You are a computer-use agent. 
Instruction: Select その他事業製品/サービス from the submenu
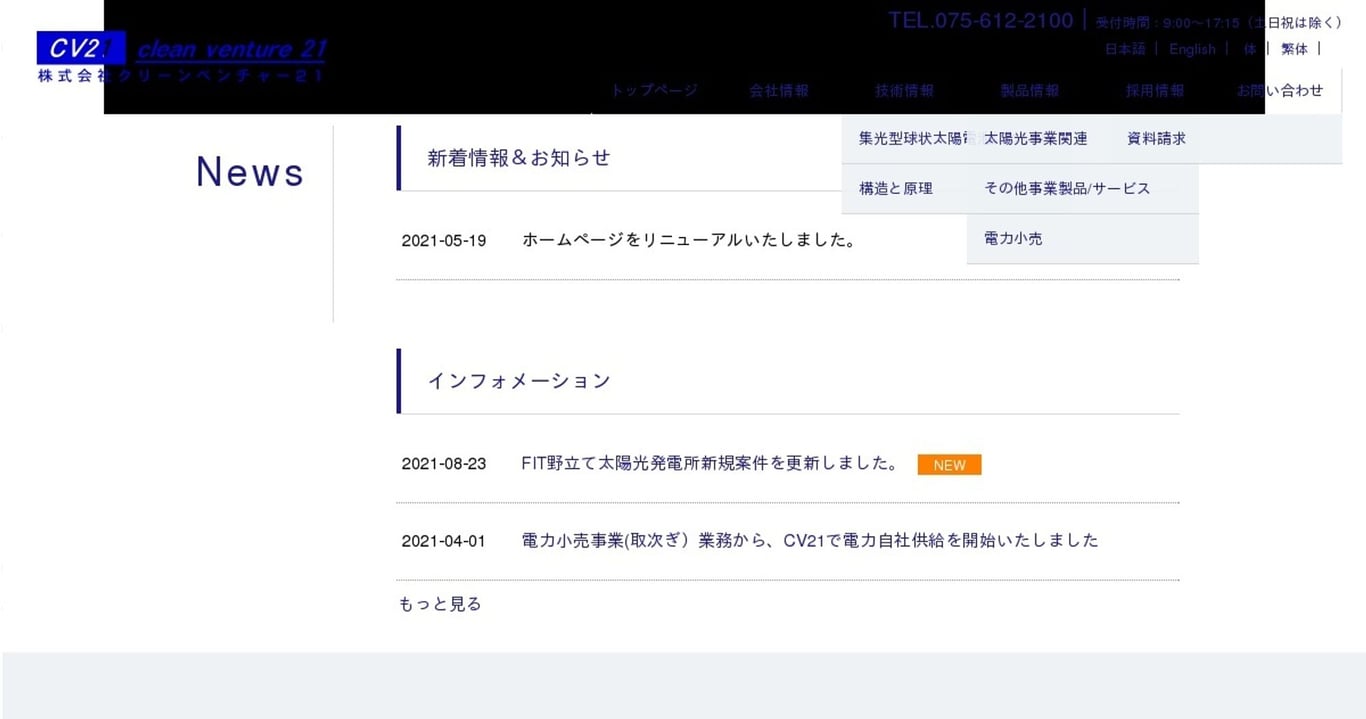pyautogui.click(x=1066, y=188)
